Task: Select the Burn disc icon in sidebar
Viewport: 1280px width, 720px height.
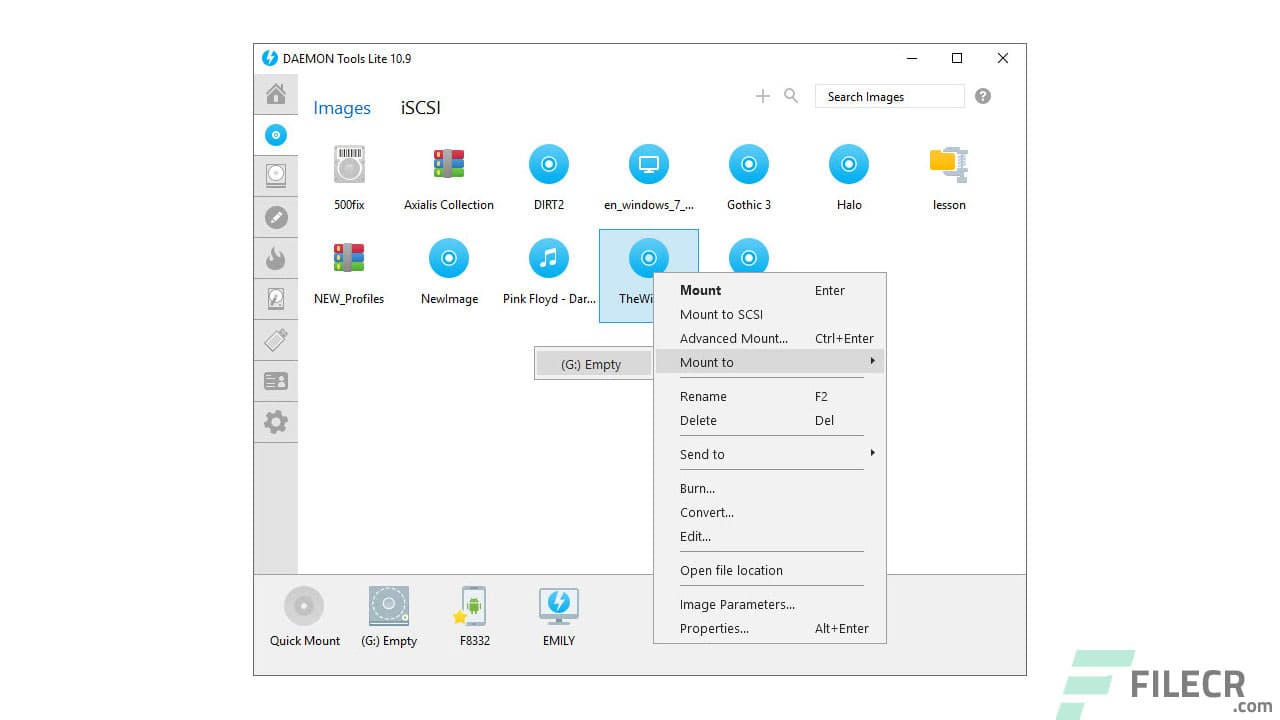Action: (x=276, y=257)
